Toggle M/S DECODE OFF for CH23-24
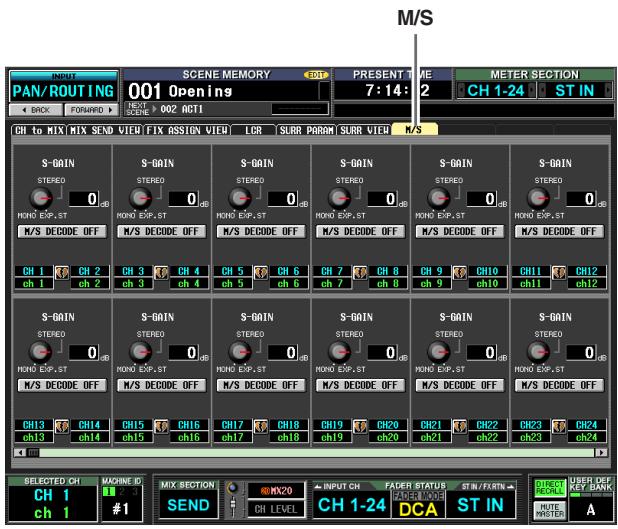Screen dimensions: 618x529 559,385
